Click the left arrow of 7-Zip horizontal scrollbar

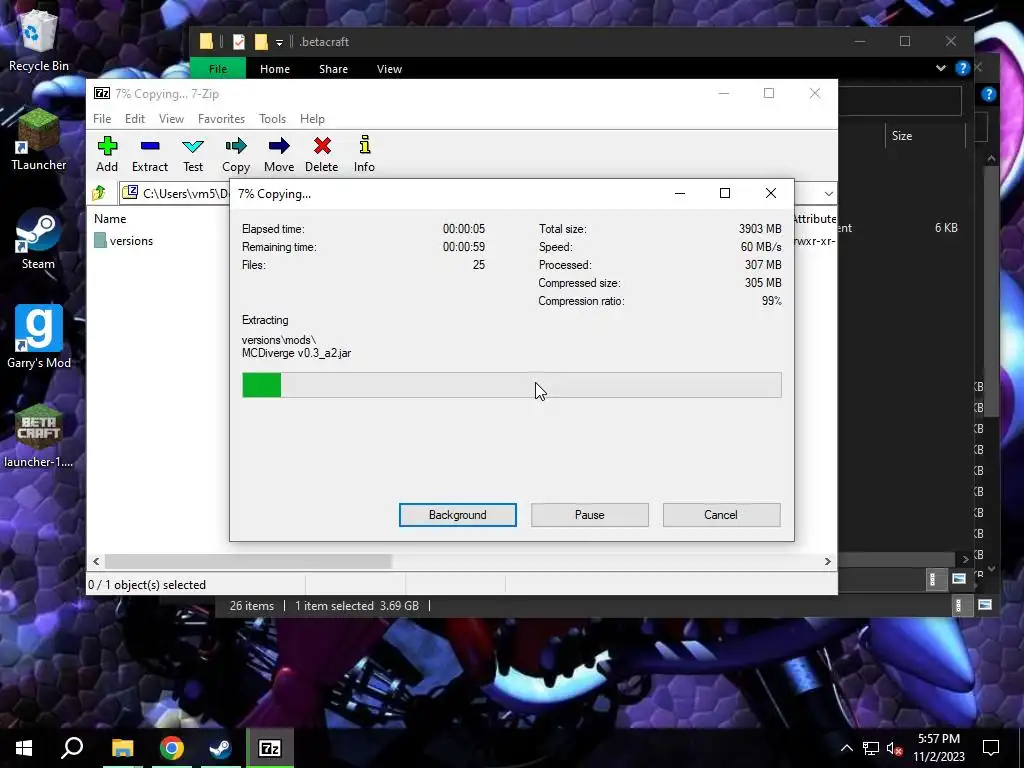coord(96,561)
